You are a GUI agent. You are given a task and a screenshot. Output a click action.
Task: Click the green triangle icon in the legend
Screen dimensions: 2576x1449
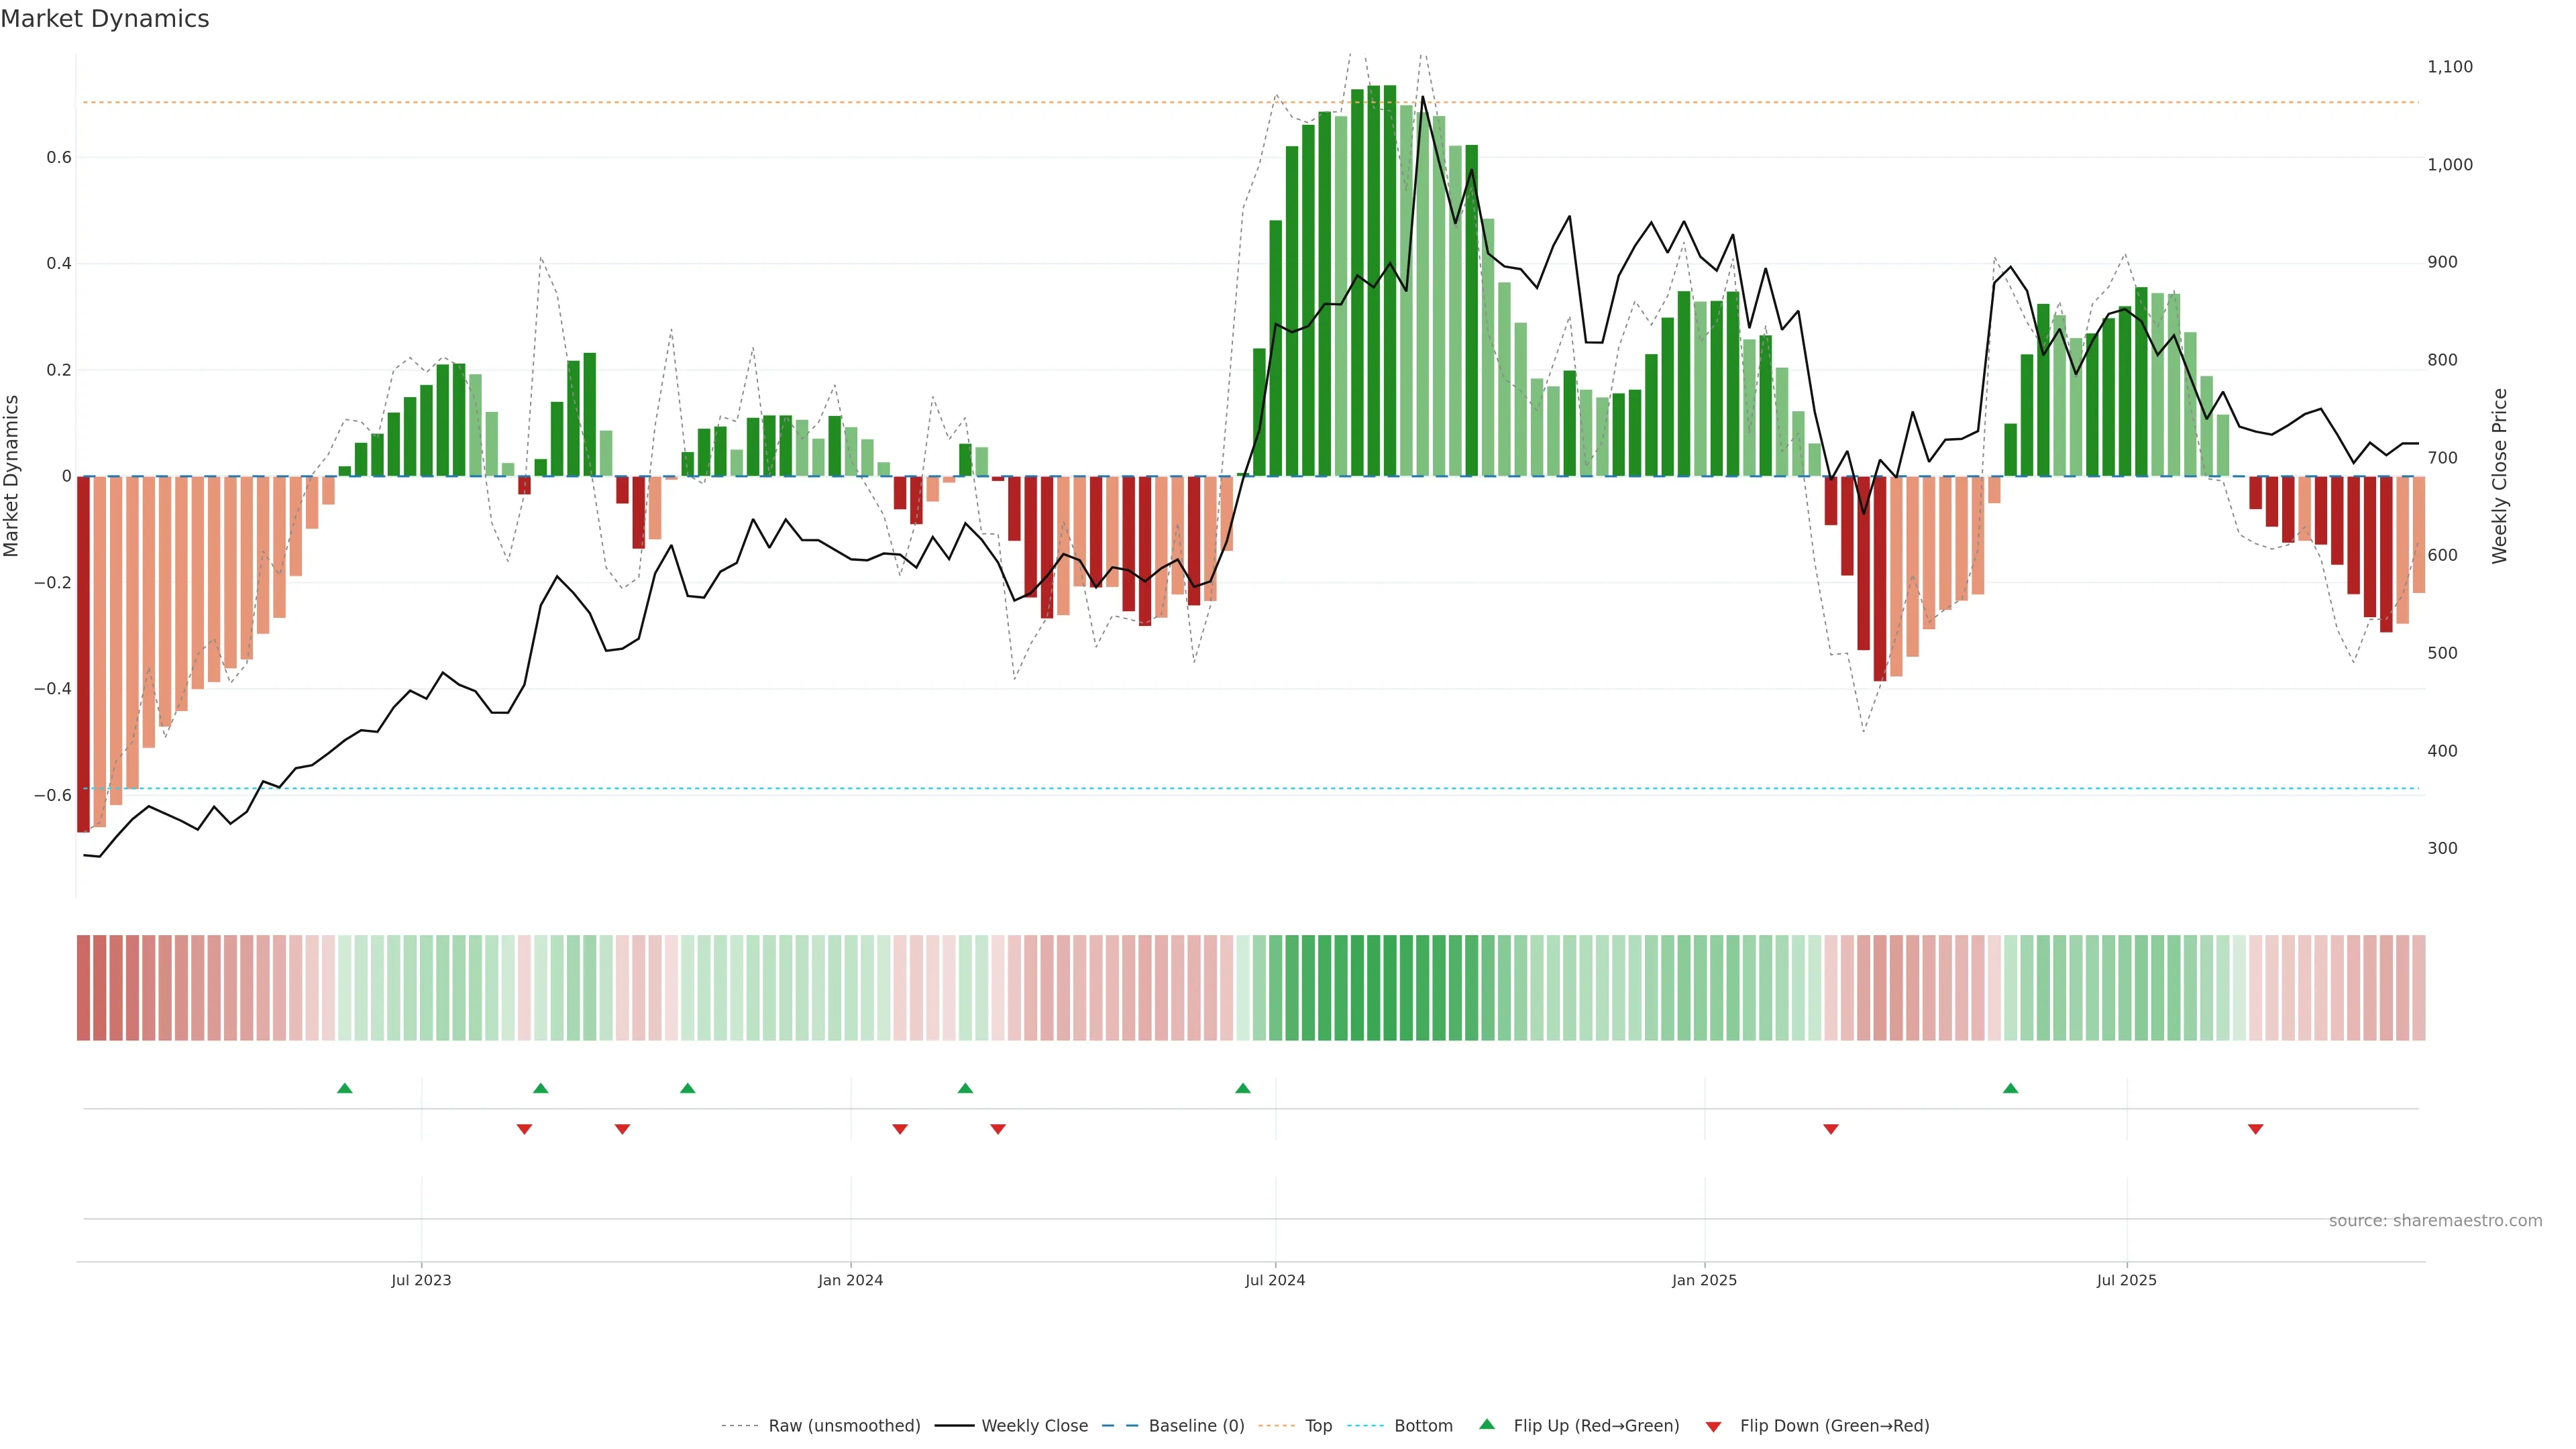coord(1487,1424)
